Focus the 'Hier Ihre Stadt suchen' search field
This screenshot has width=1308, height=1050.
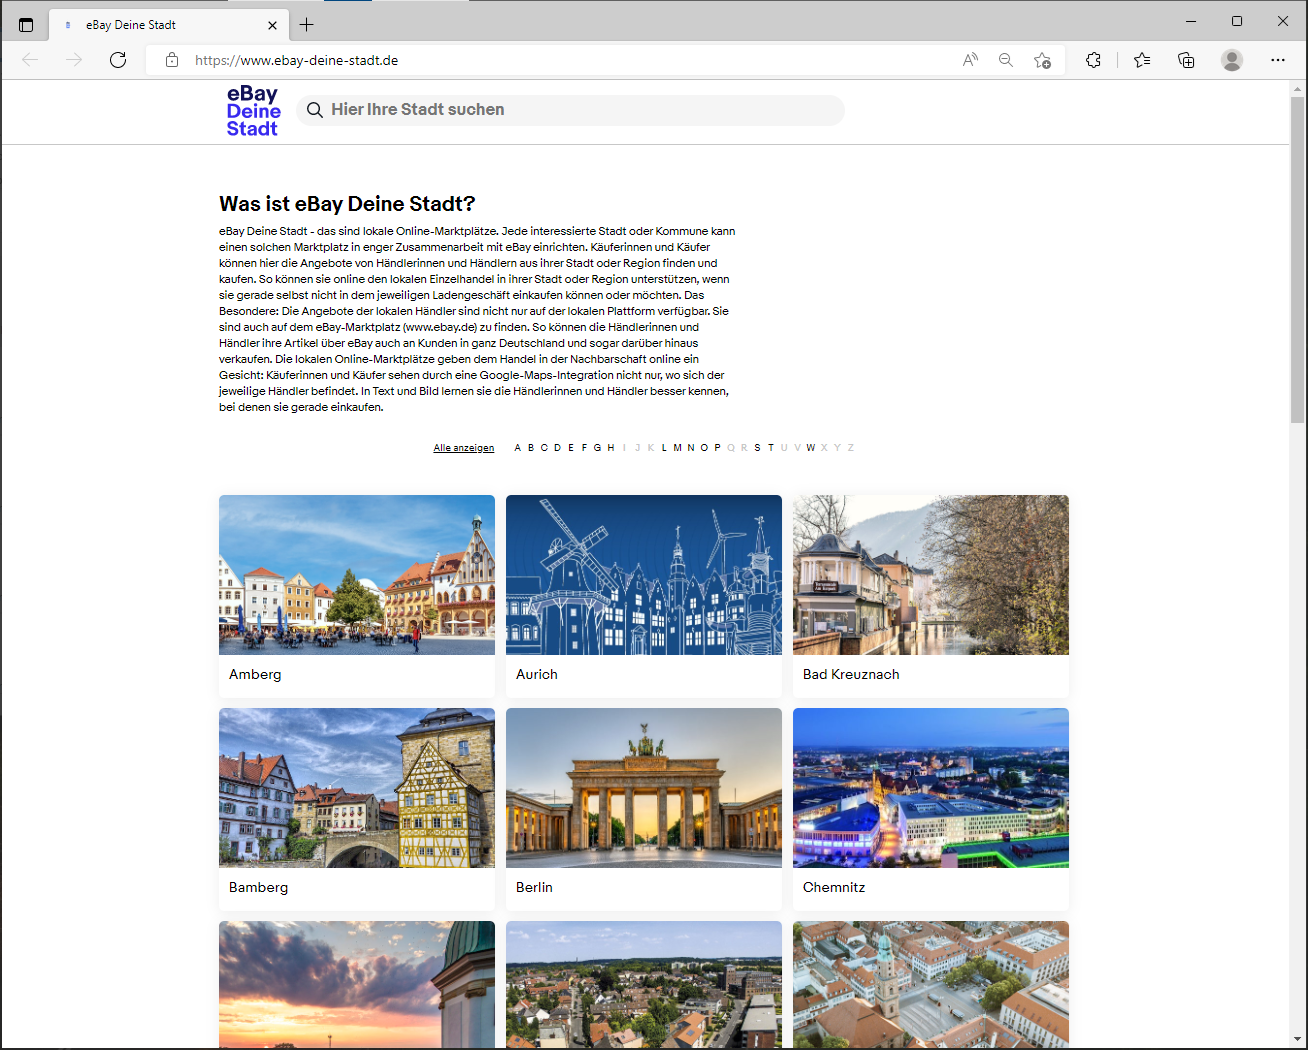[x=570, y=110]
